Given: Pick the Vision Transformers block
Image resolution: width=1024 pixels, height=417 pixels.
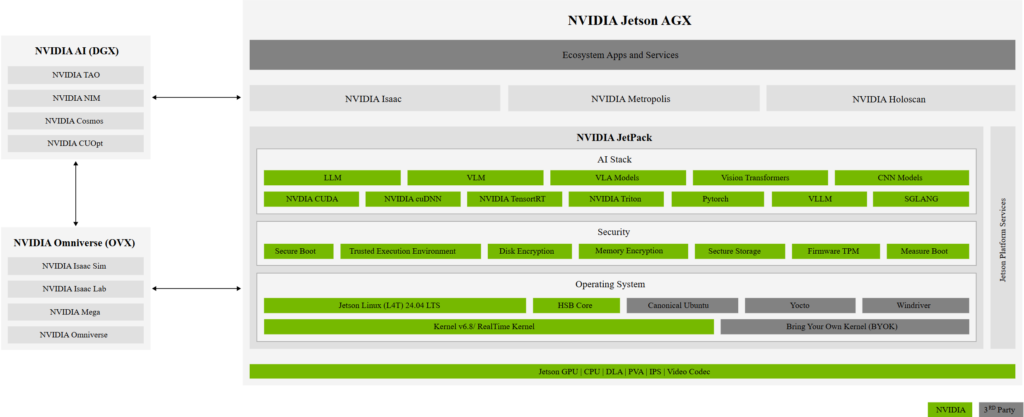Looking at the screenshot, I should click(760, 178).
